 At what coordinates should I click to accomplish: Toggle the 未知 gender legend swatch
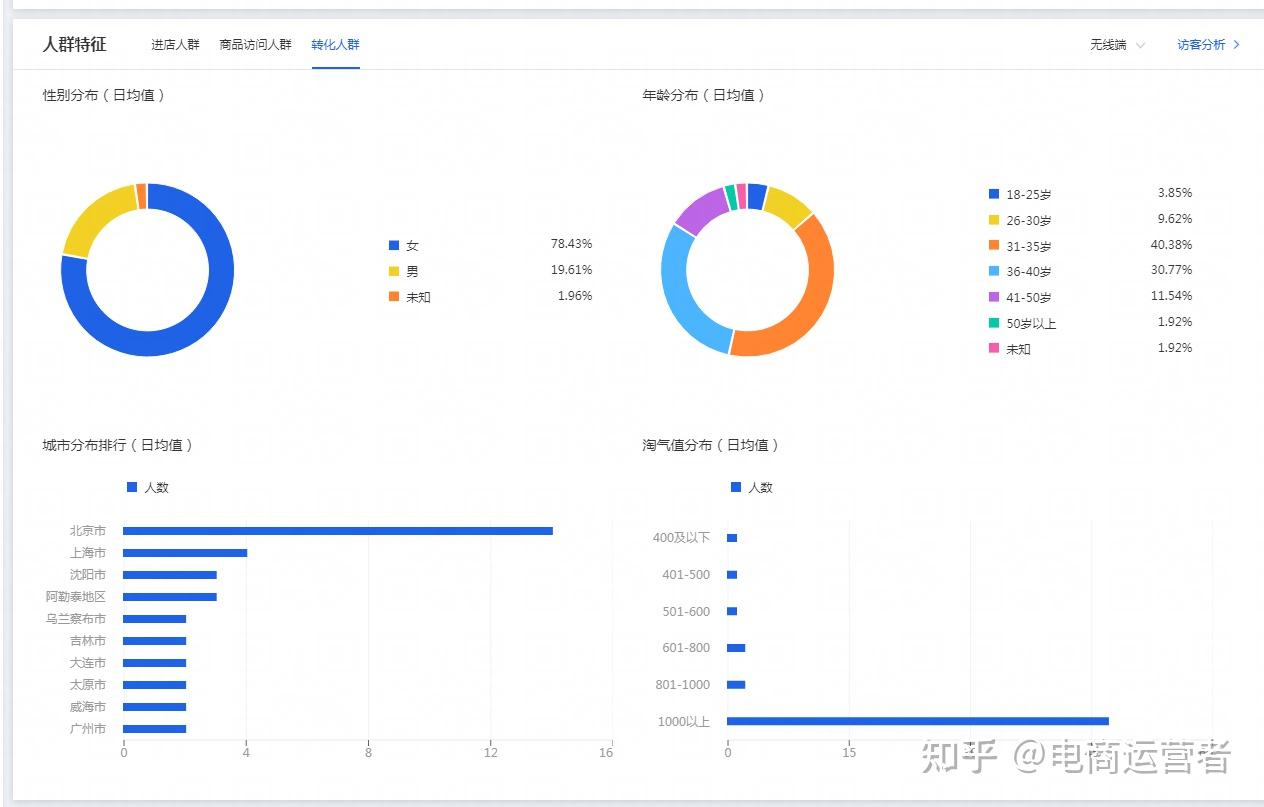(x=394, y=297)
